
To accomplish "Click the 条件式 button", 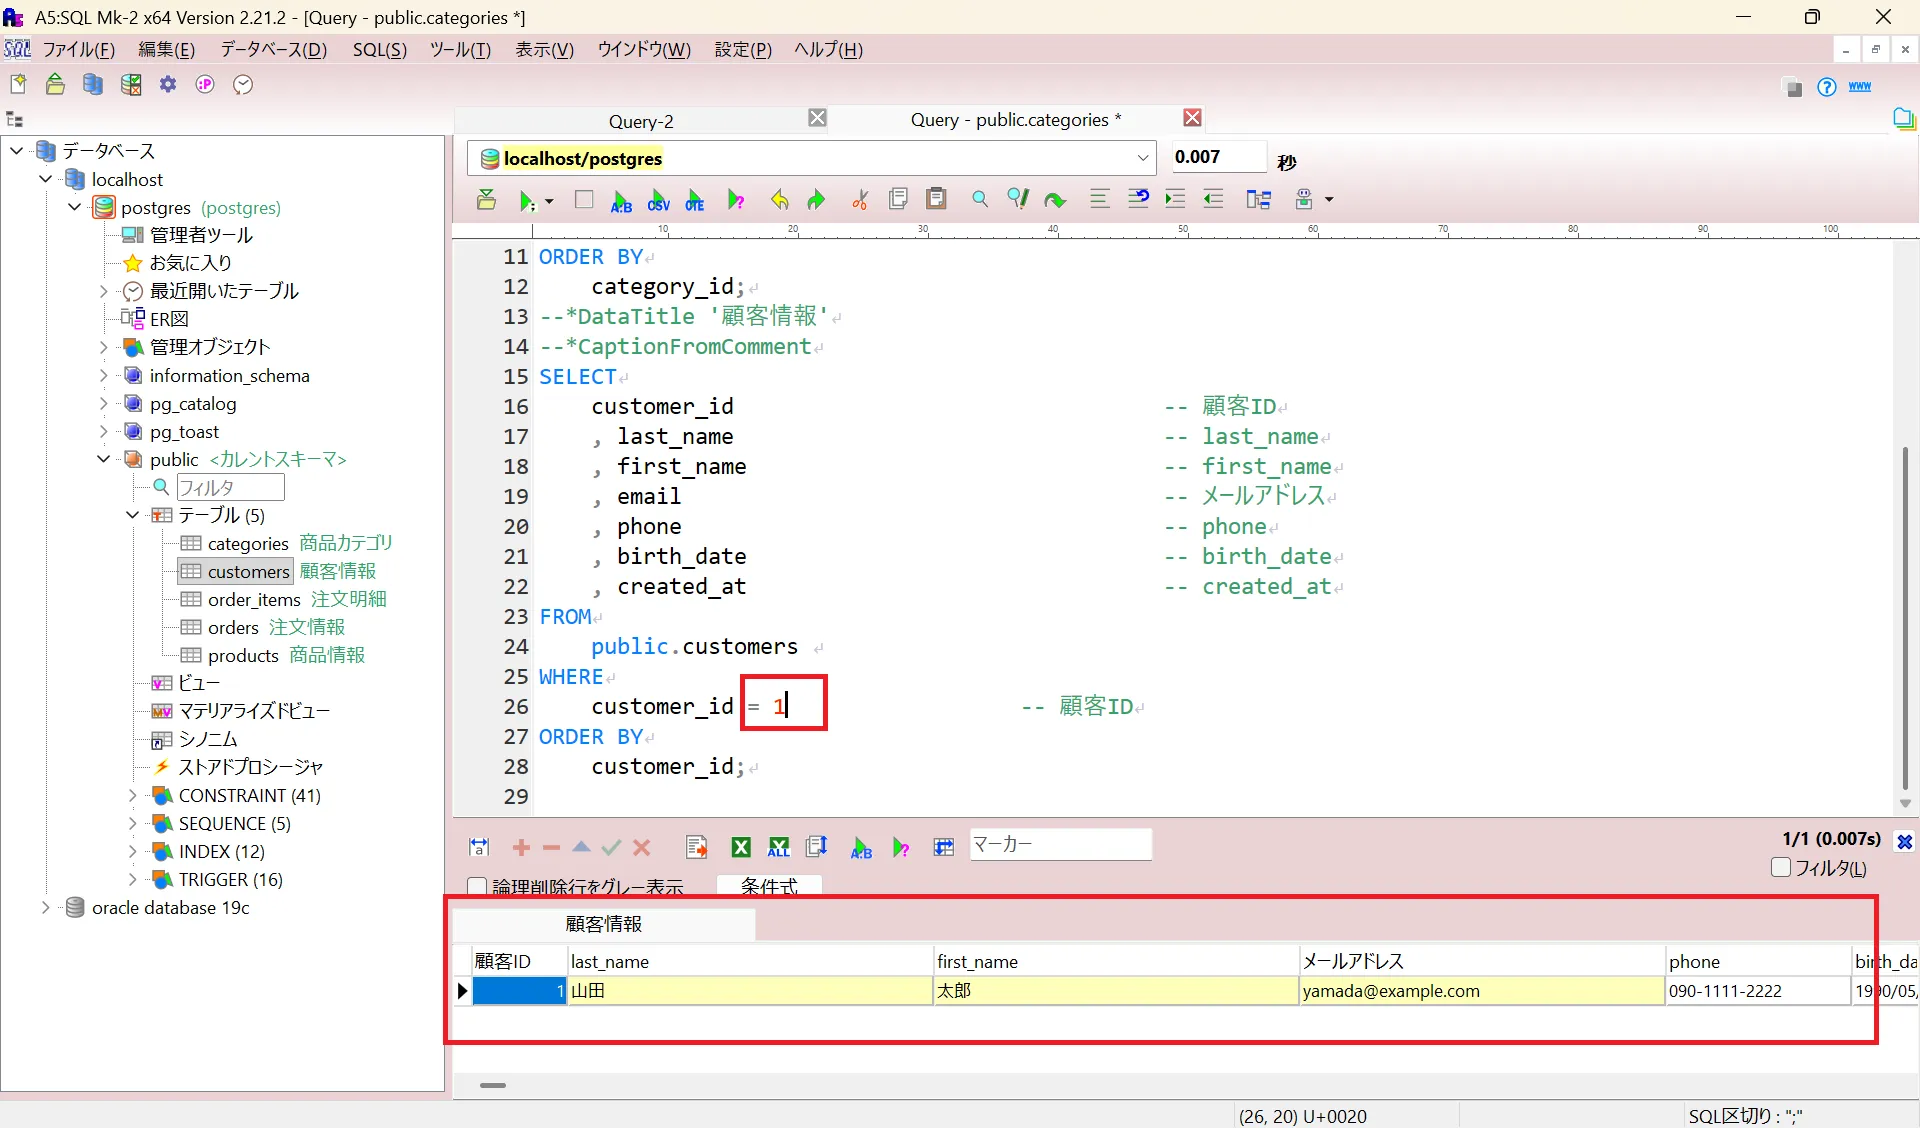I will [x=769, y=886].
